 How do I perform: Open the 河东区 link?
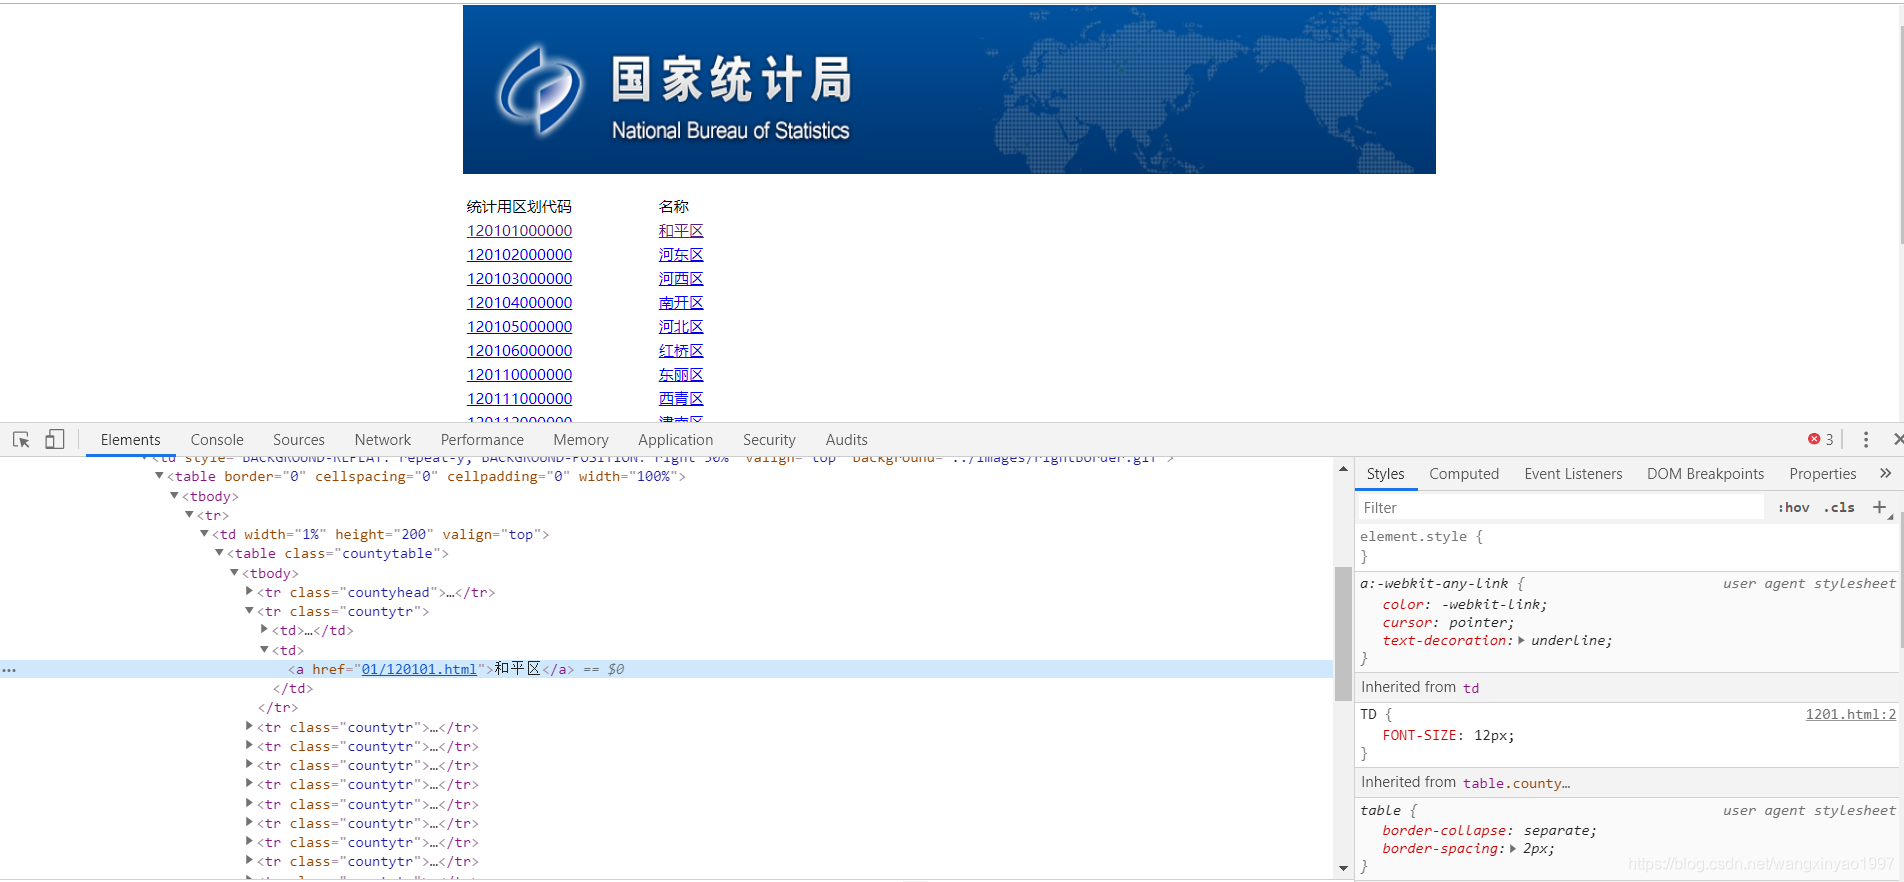(x=681, y=255)
